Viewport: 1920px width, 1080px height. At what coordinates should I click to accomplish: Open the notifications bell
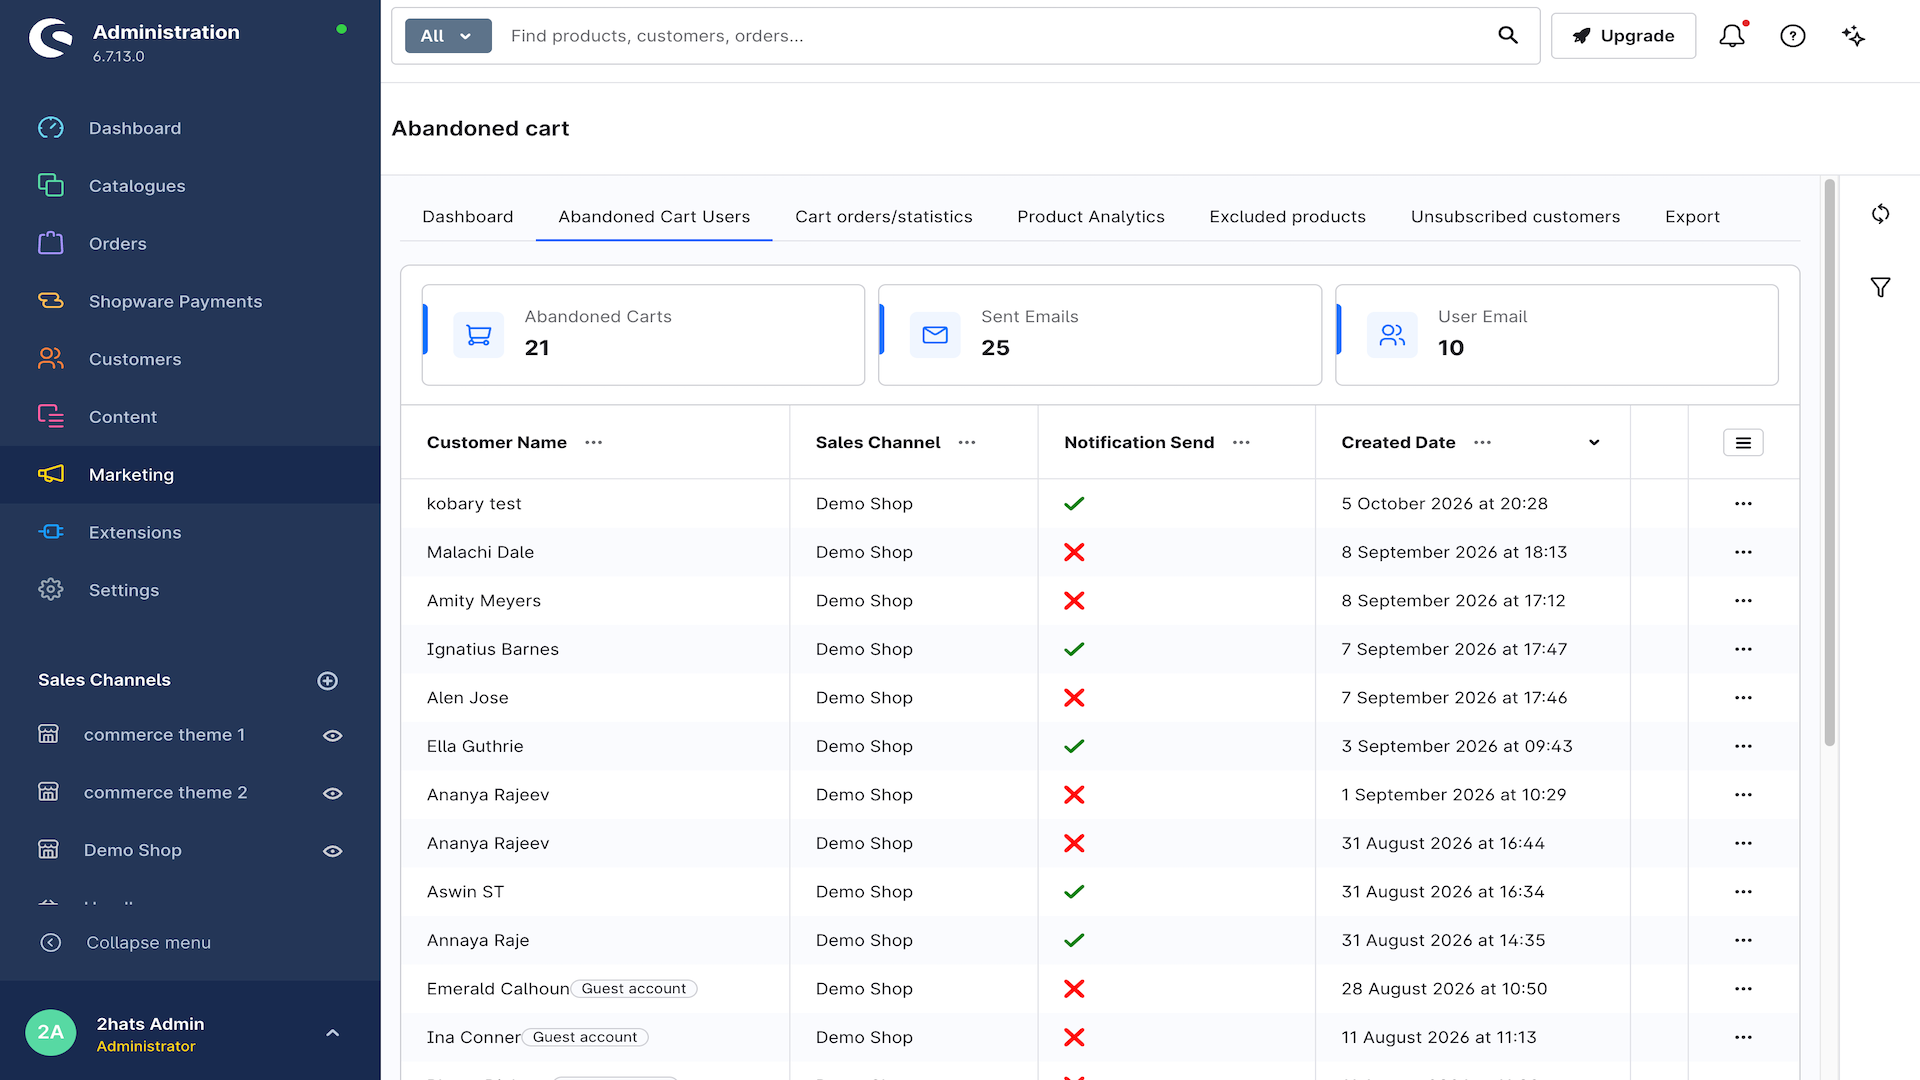pyautogui.click(x=1732, y=36)
